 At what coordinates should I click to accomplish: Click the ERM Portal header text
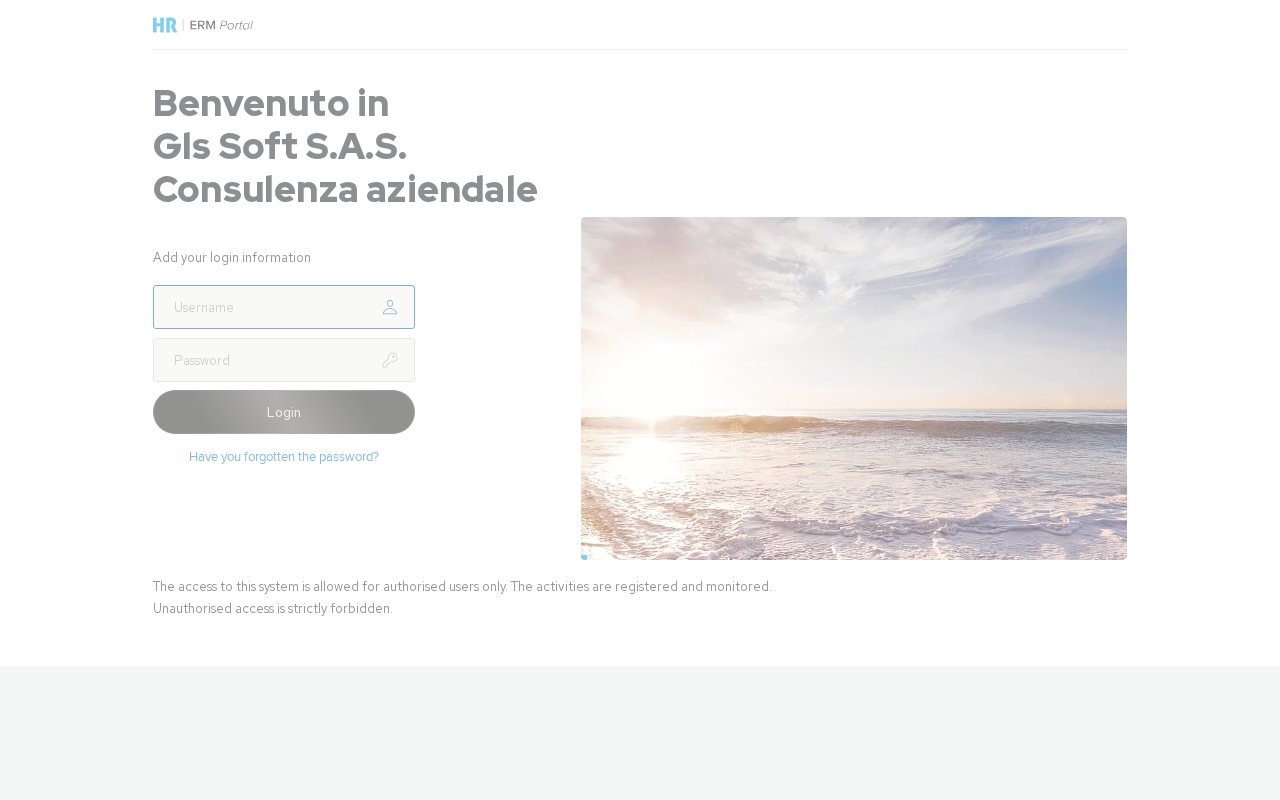pyautogui.click(x=221, y=25)
